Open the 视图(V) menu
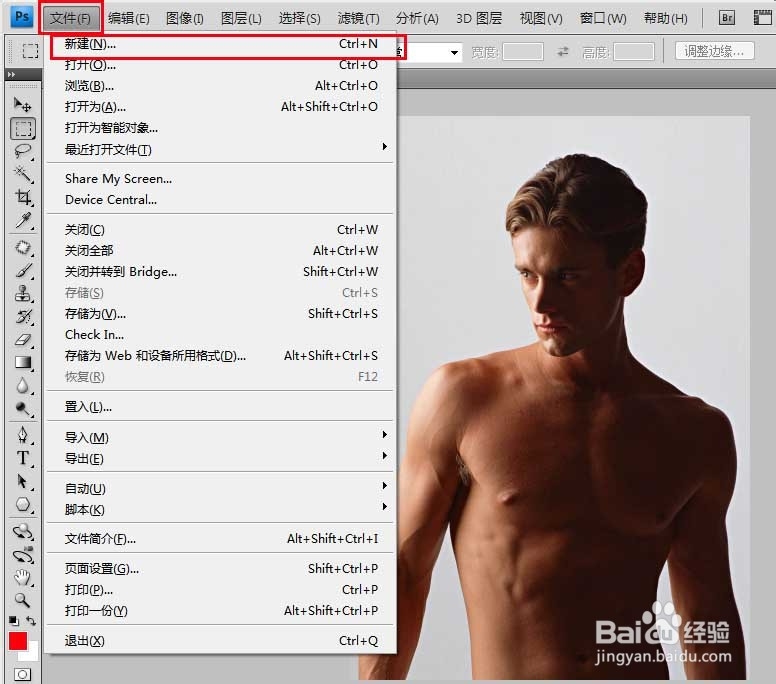The width and height of the screenshot is (776, 684). (541, 18)
